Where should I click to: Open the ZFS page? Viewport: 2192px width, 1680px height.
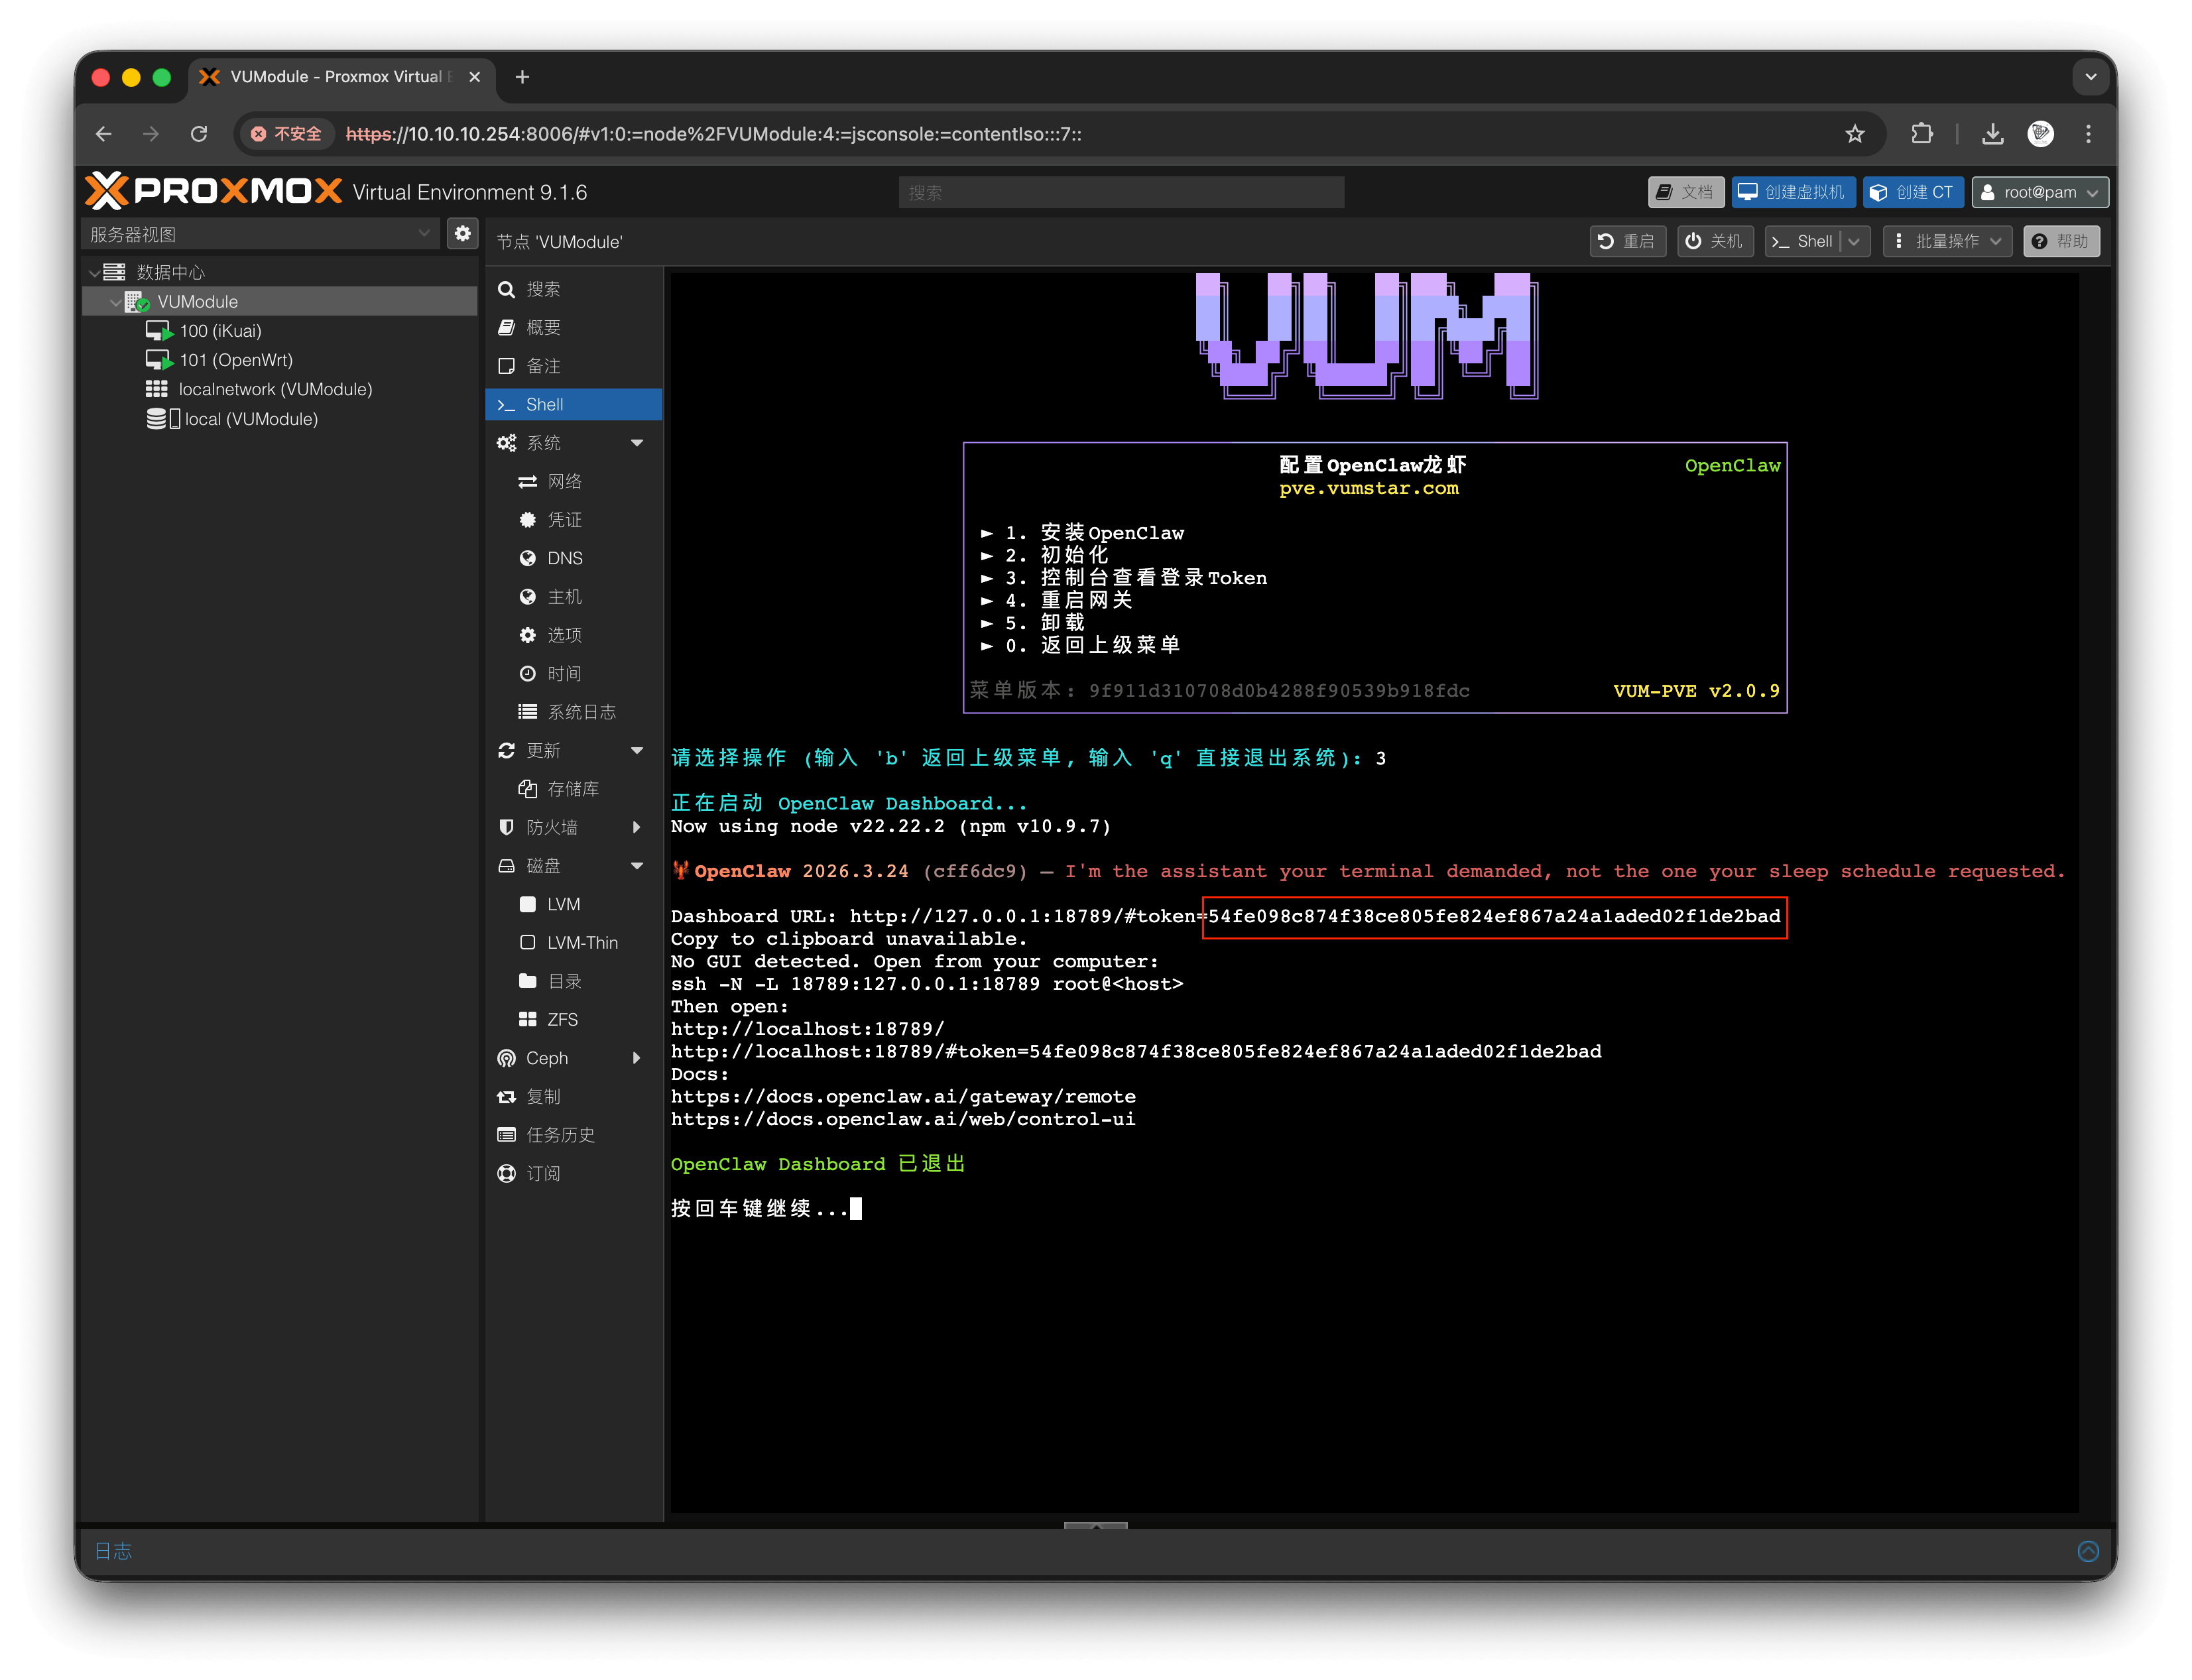574,1020
